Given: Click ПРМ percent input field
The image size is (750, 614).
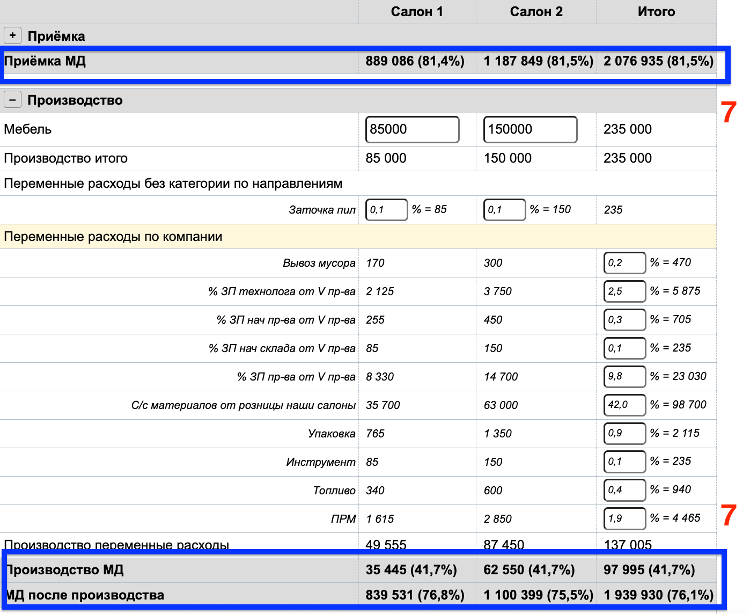Looking at the screenshot, I should point(623,519).
